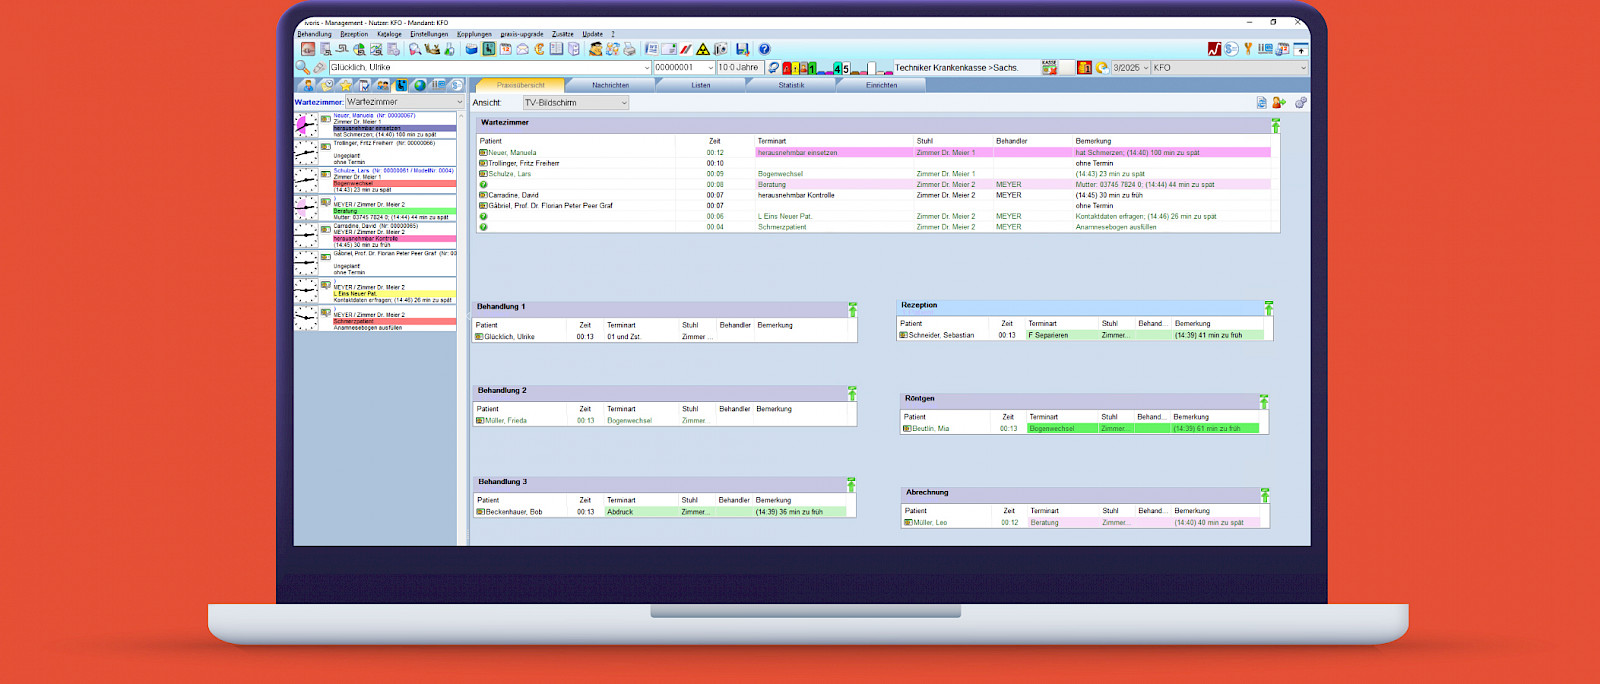This screenshot has width=1600, height=684.
Task: Open the Einstellungen menu
Action: point(429,34)
